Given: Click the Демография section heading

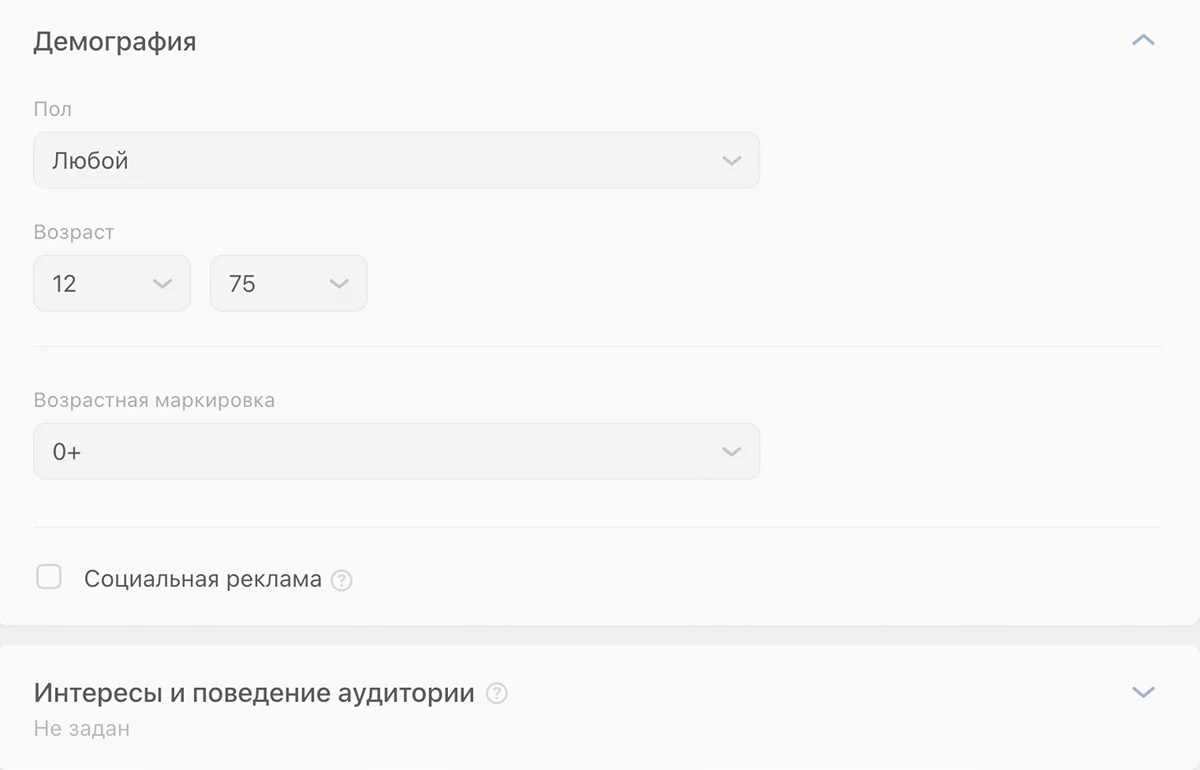Looking at the screenshot, I should (115, 42).
